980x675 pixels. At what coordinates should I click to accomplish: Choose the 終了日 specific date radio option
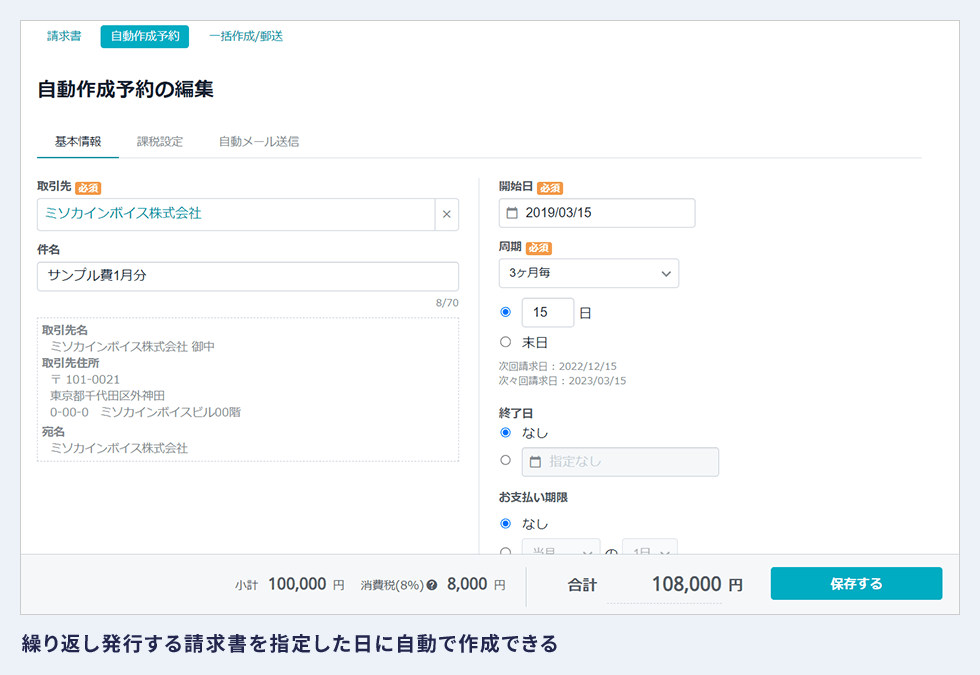(505, 461)
